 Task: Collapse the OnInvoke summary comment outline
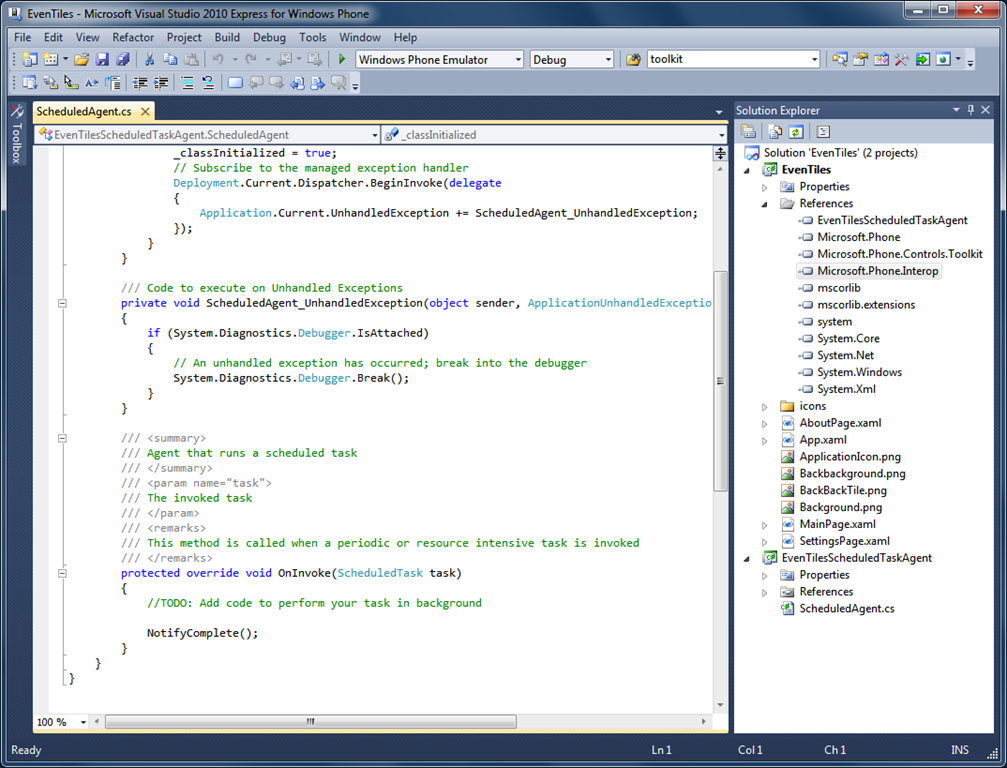pyautogui.click(x=62, y=438)
